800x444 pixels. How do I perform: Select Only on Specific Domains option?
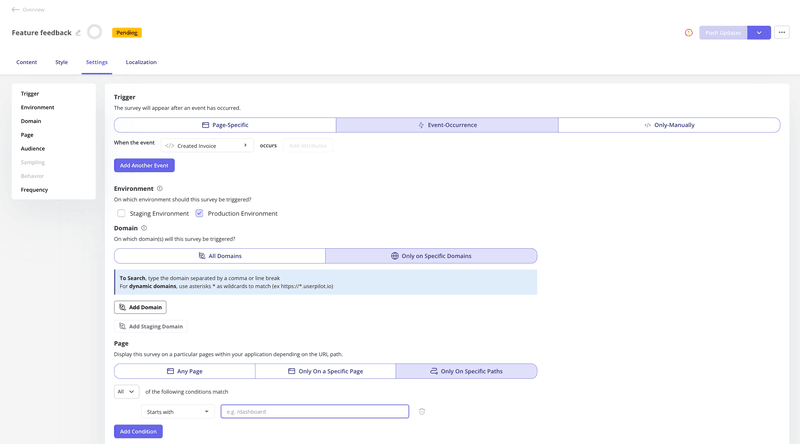(x=431, y=256)
